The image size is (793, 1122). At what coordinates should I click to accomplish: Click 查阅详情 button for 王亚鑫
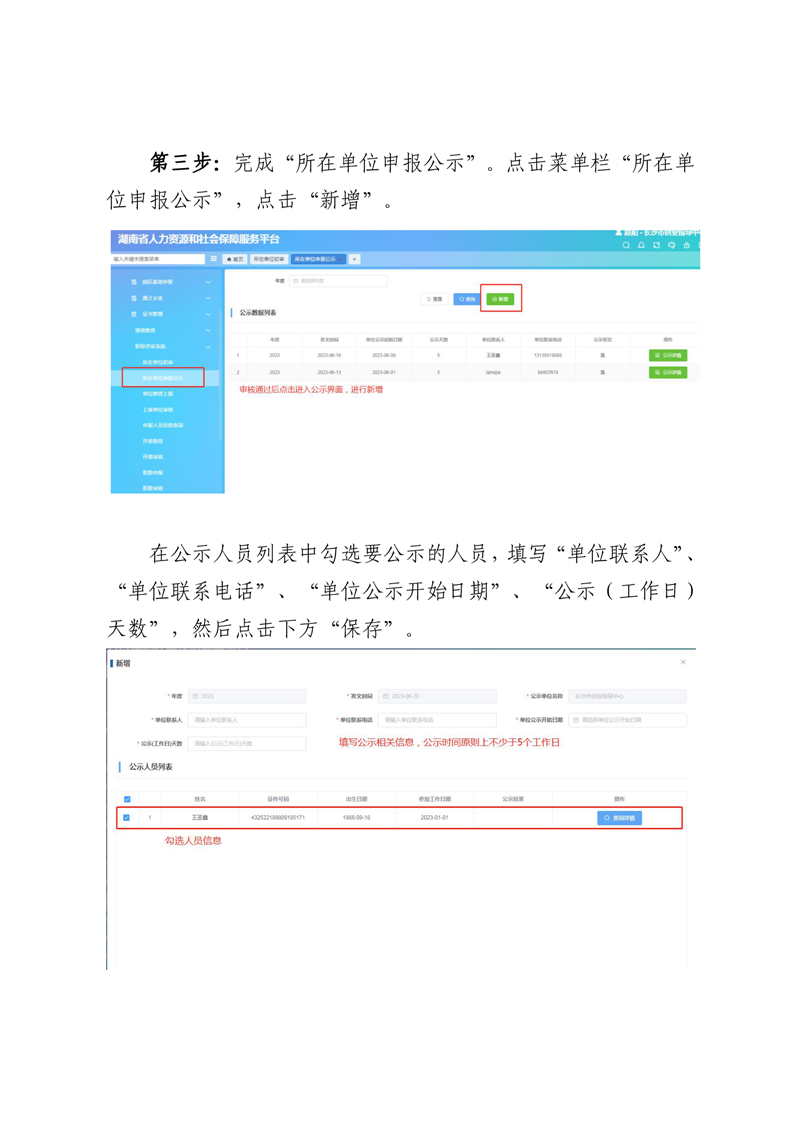tap(619, 818)
